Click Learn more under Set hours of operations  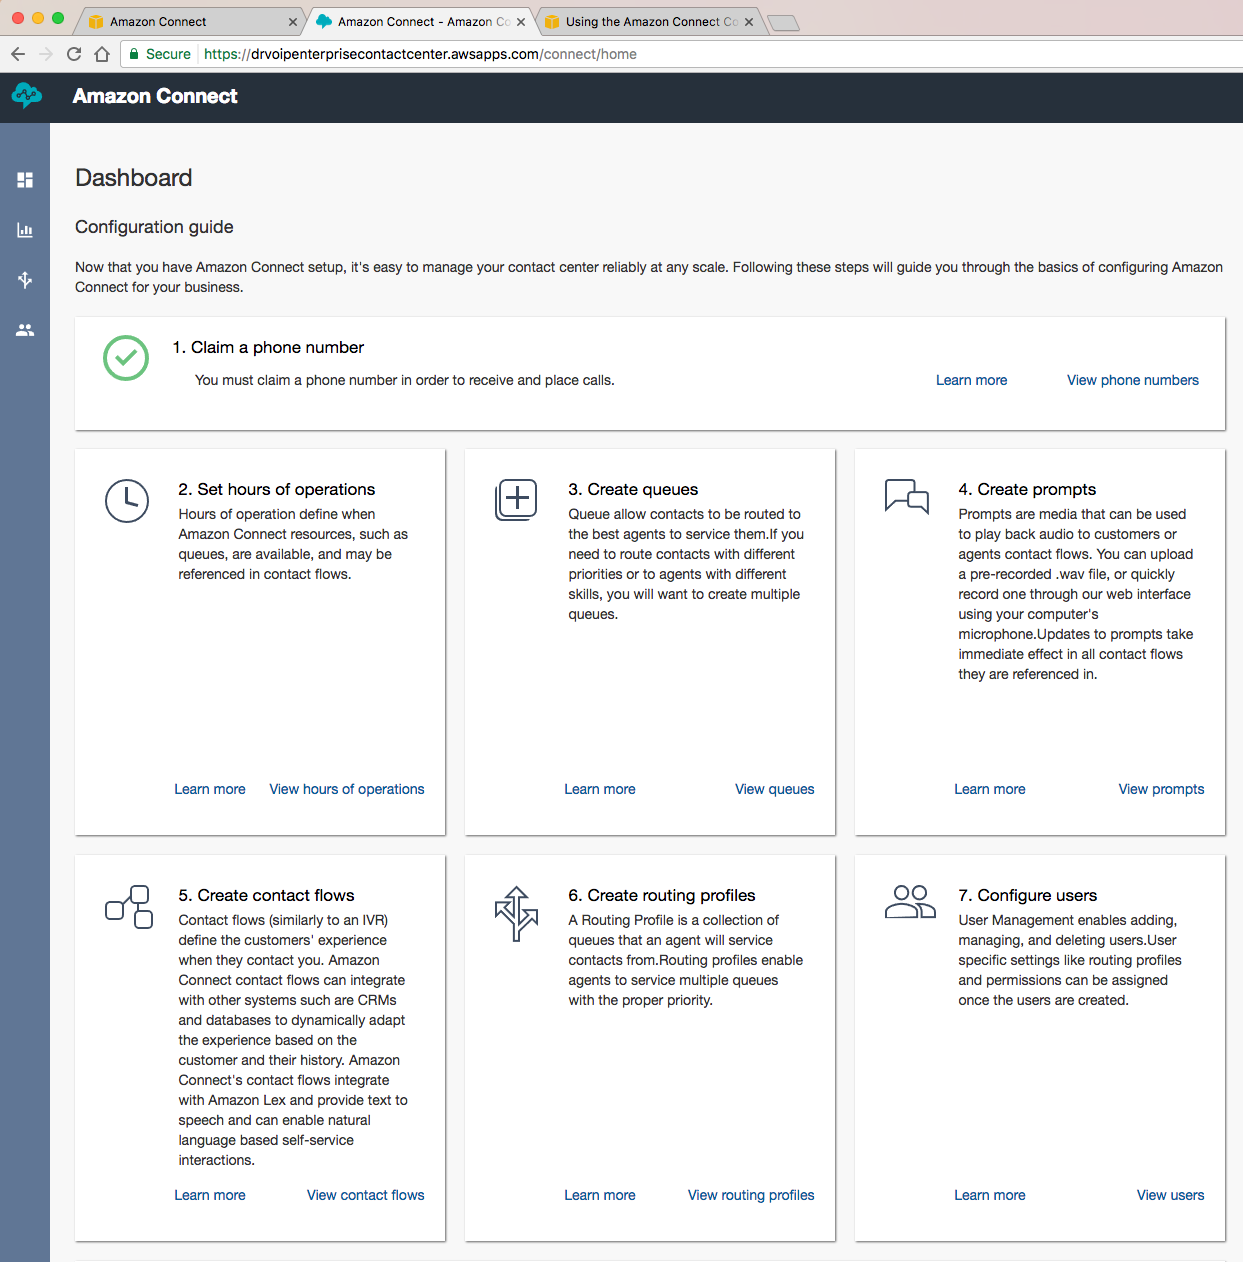[210, 789]
